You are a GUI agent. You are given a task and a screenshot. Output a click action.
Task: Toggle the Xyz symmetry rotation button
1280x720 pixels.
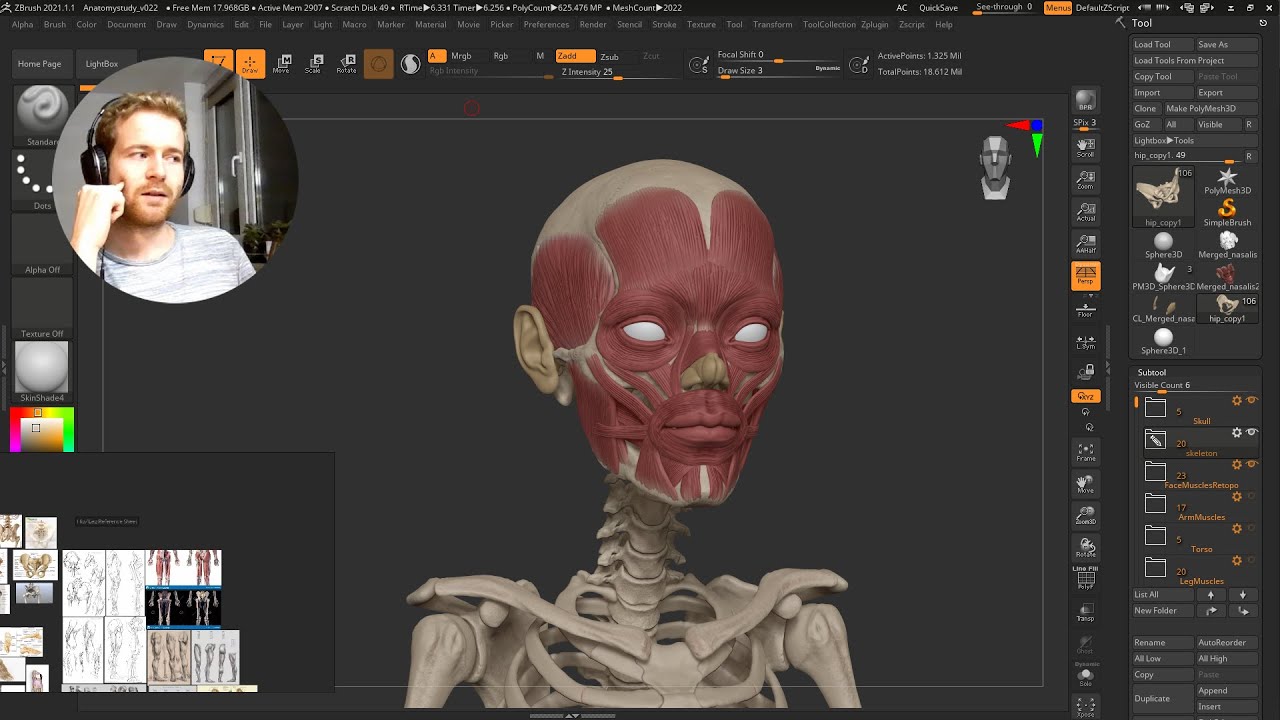click(x=1085, y=396)
